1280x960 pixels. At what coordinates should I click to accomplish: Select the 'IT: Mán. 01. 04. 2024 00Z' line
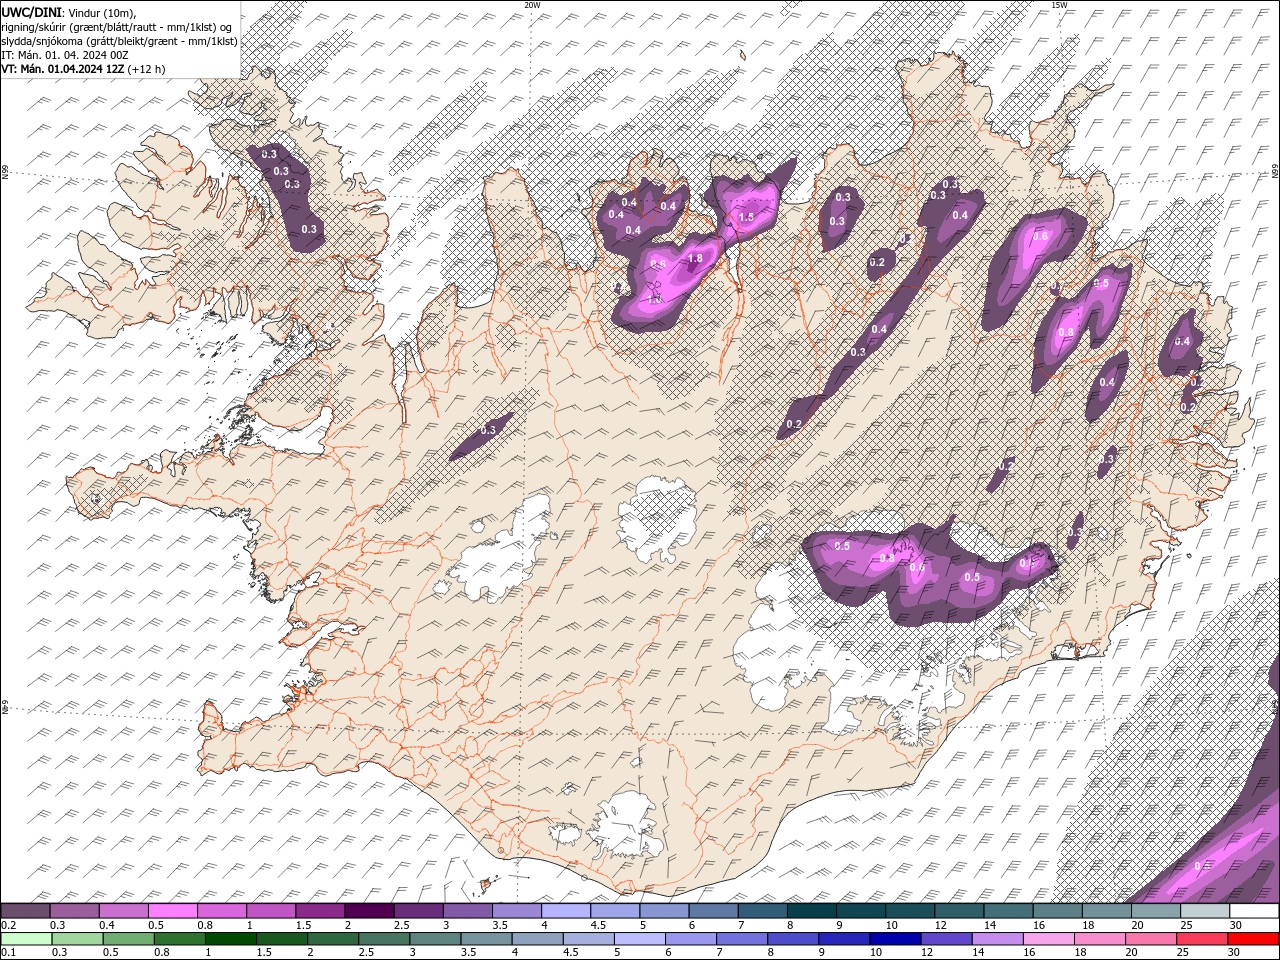pyautogui.click(x=67, y=55)
